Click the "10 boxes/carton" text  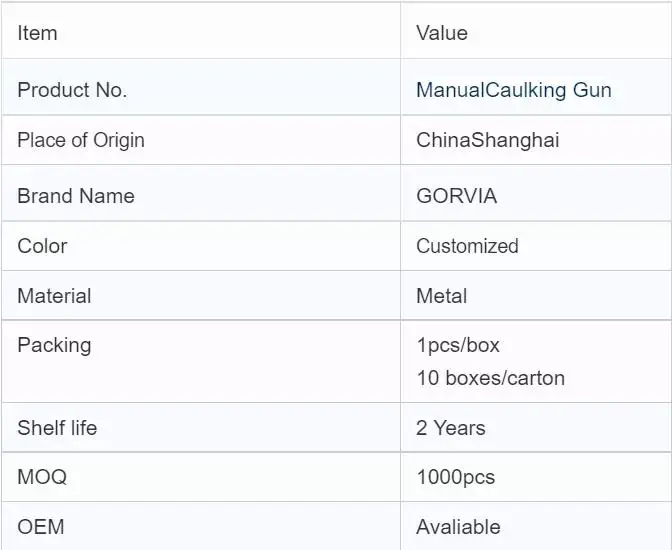[x=490, y=378]
